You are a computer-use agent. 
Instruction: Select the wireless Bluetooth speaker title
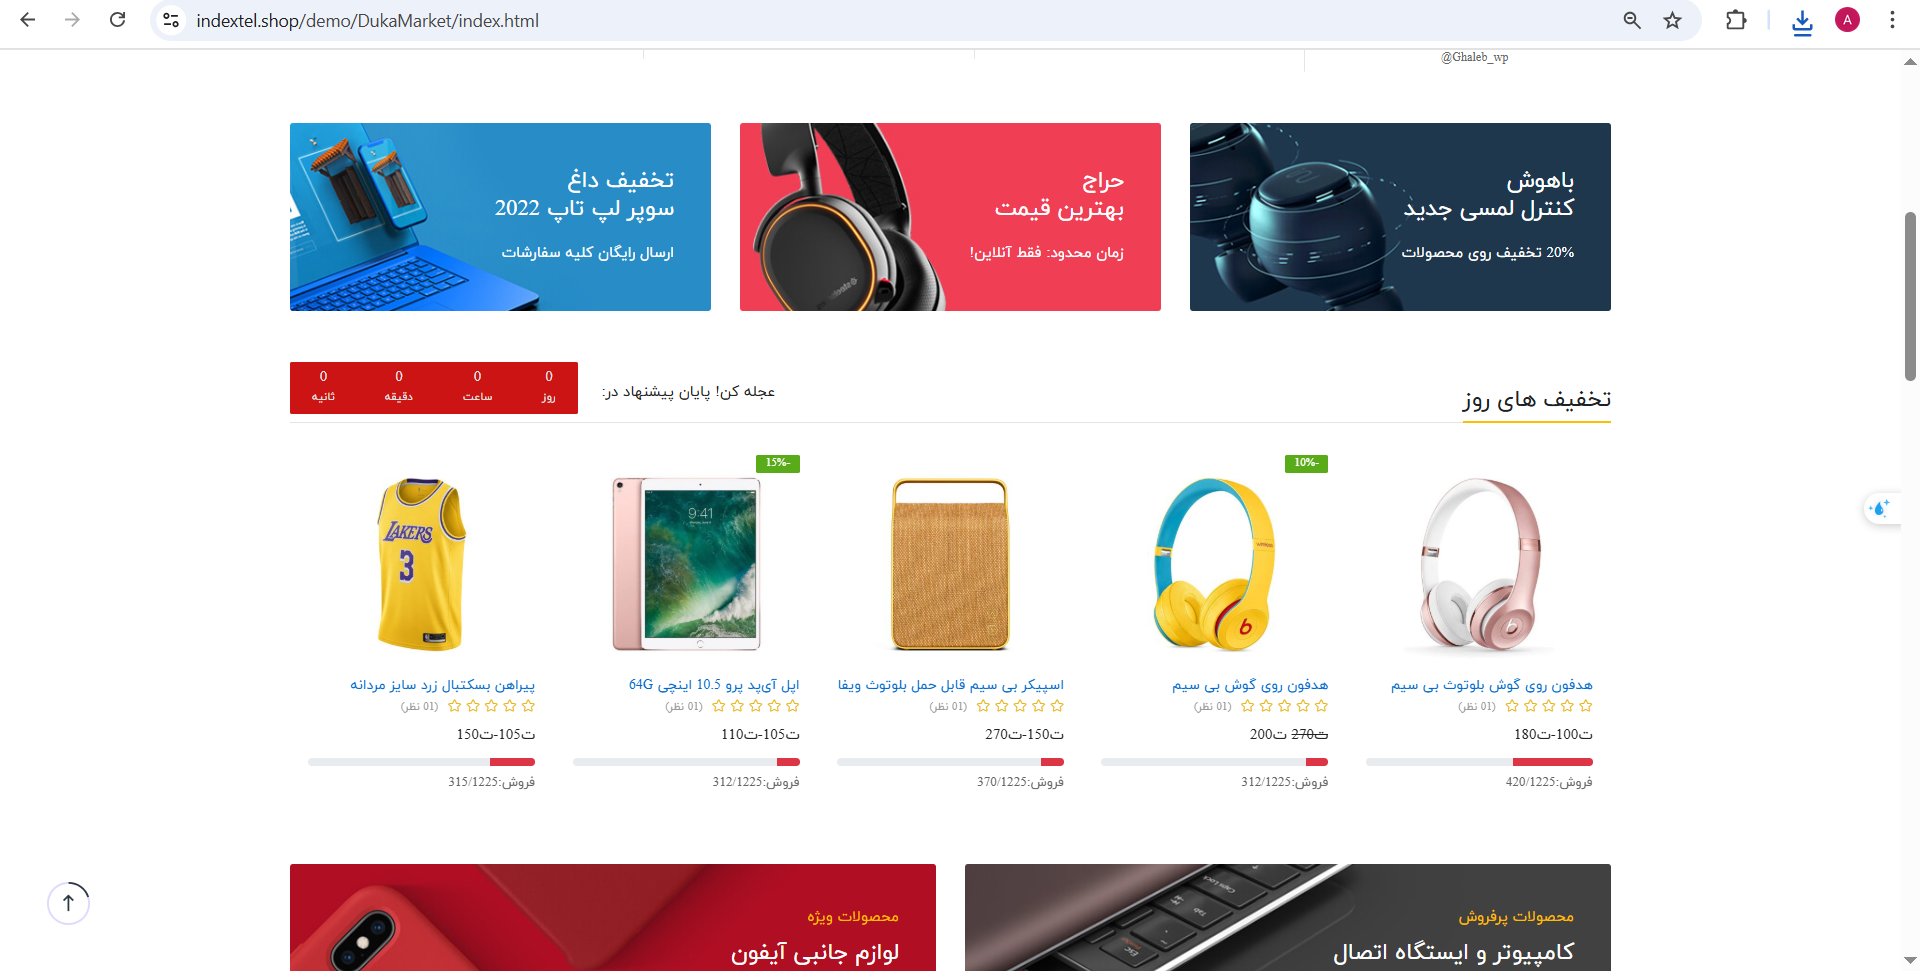[951, 685]
